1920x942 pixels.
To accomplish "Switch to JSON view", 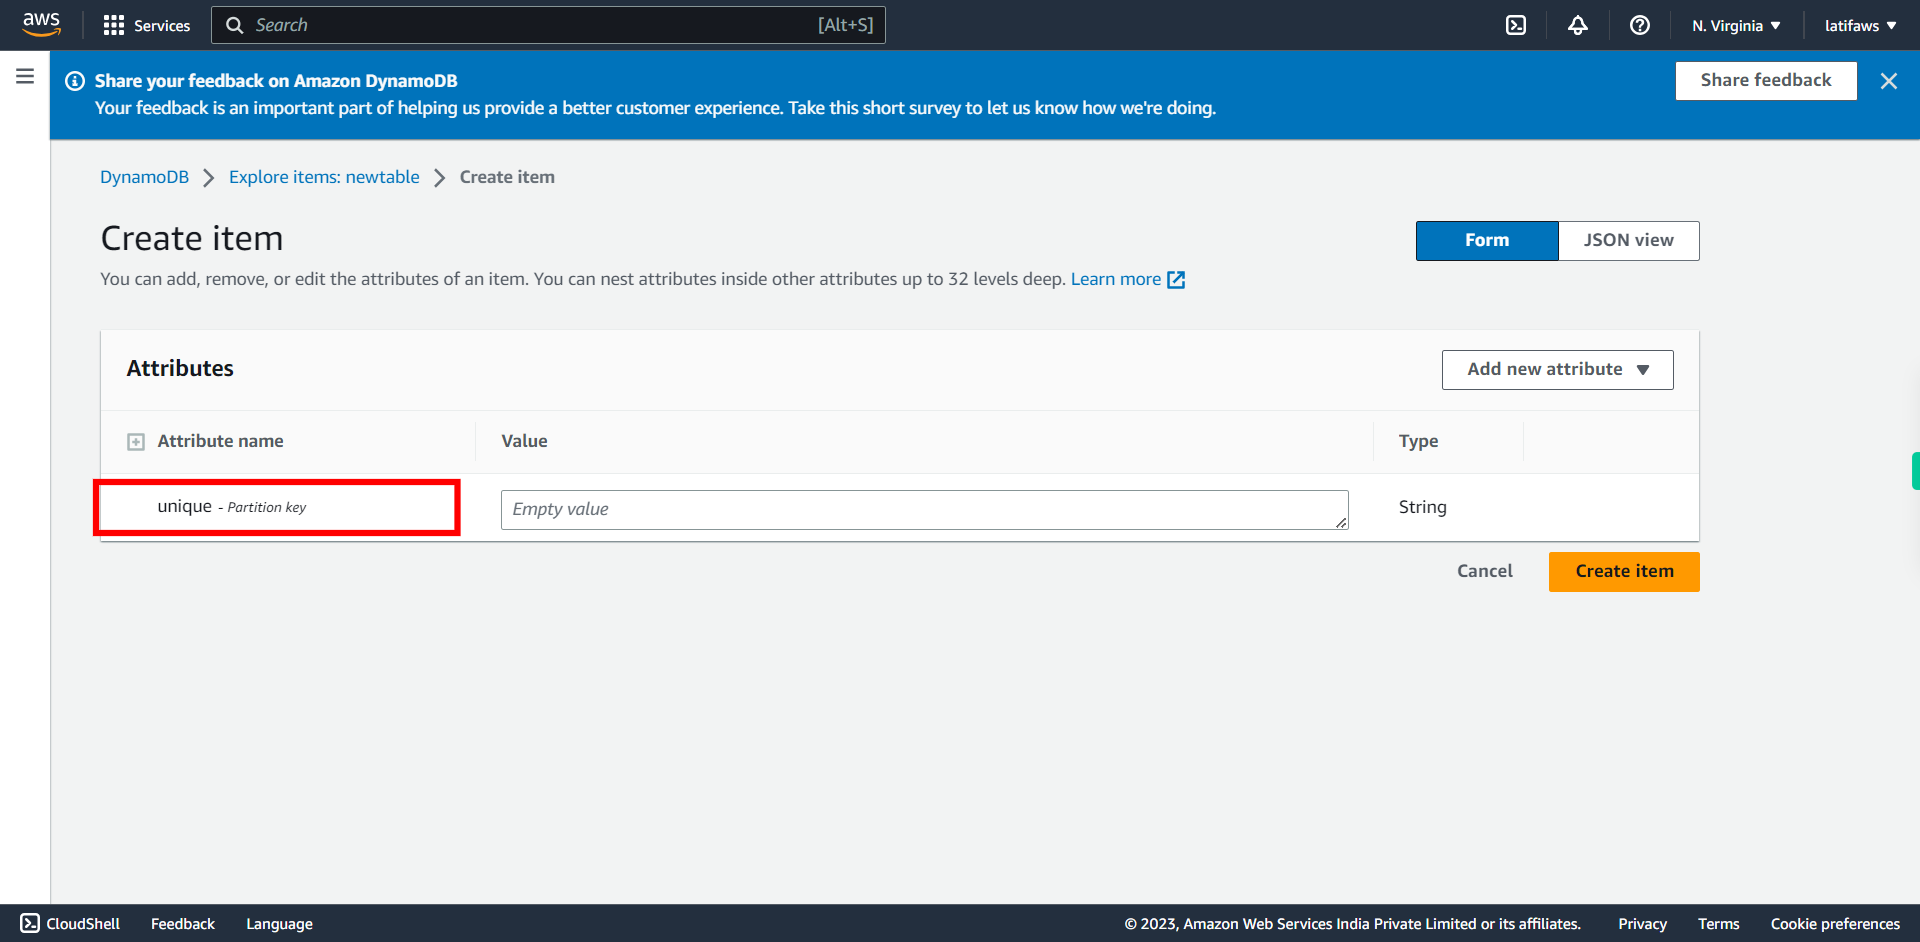I will tap(1628, 240).
